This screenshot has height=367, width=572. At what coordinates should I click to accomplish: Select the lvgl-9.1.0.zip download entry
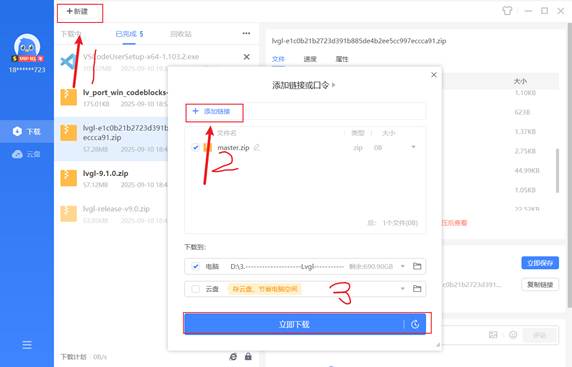pyautogui.click(x=112, y=179)
